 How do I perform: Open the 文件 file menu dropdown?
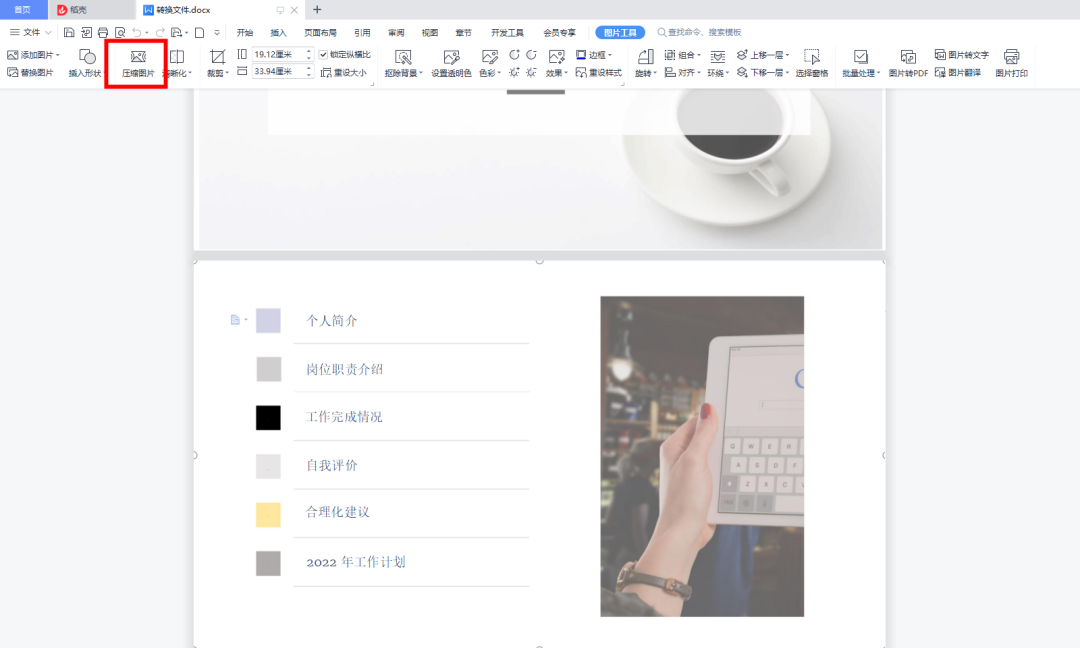[30, 32]
